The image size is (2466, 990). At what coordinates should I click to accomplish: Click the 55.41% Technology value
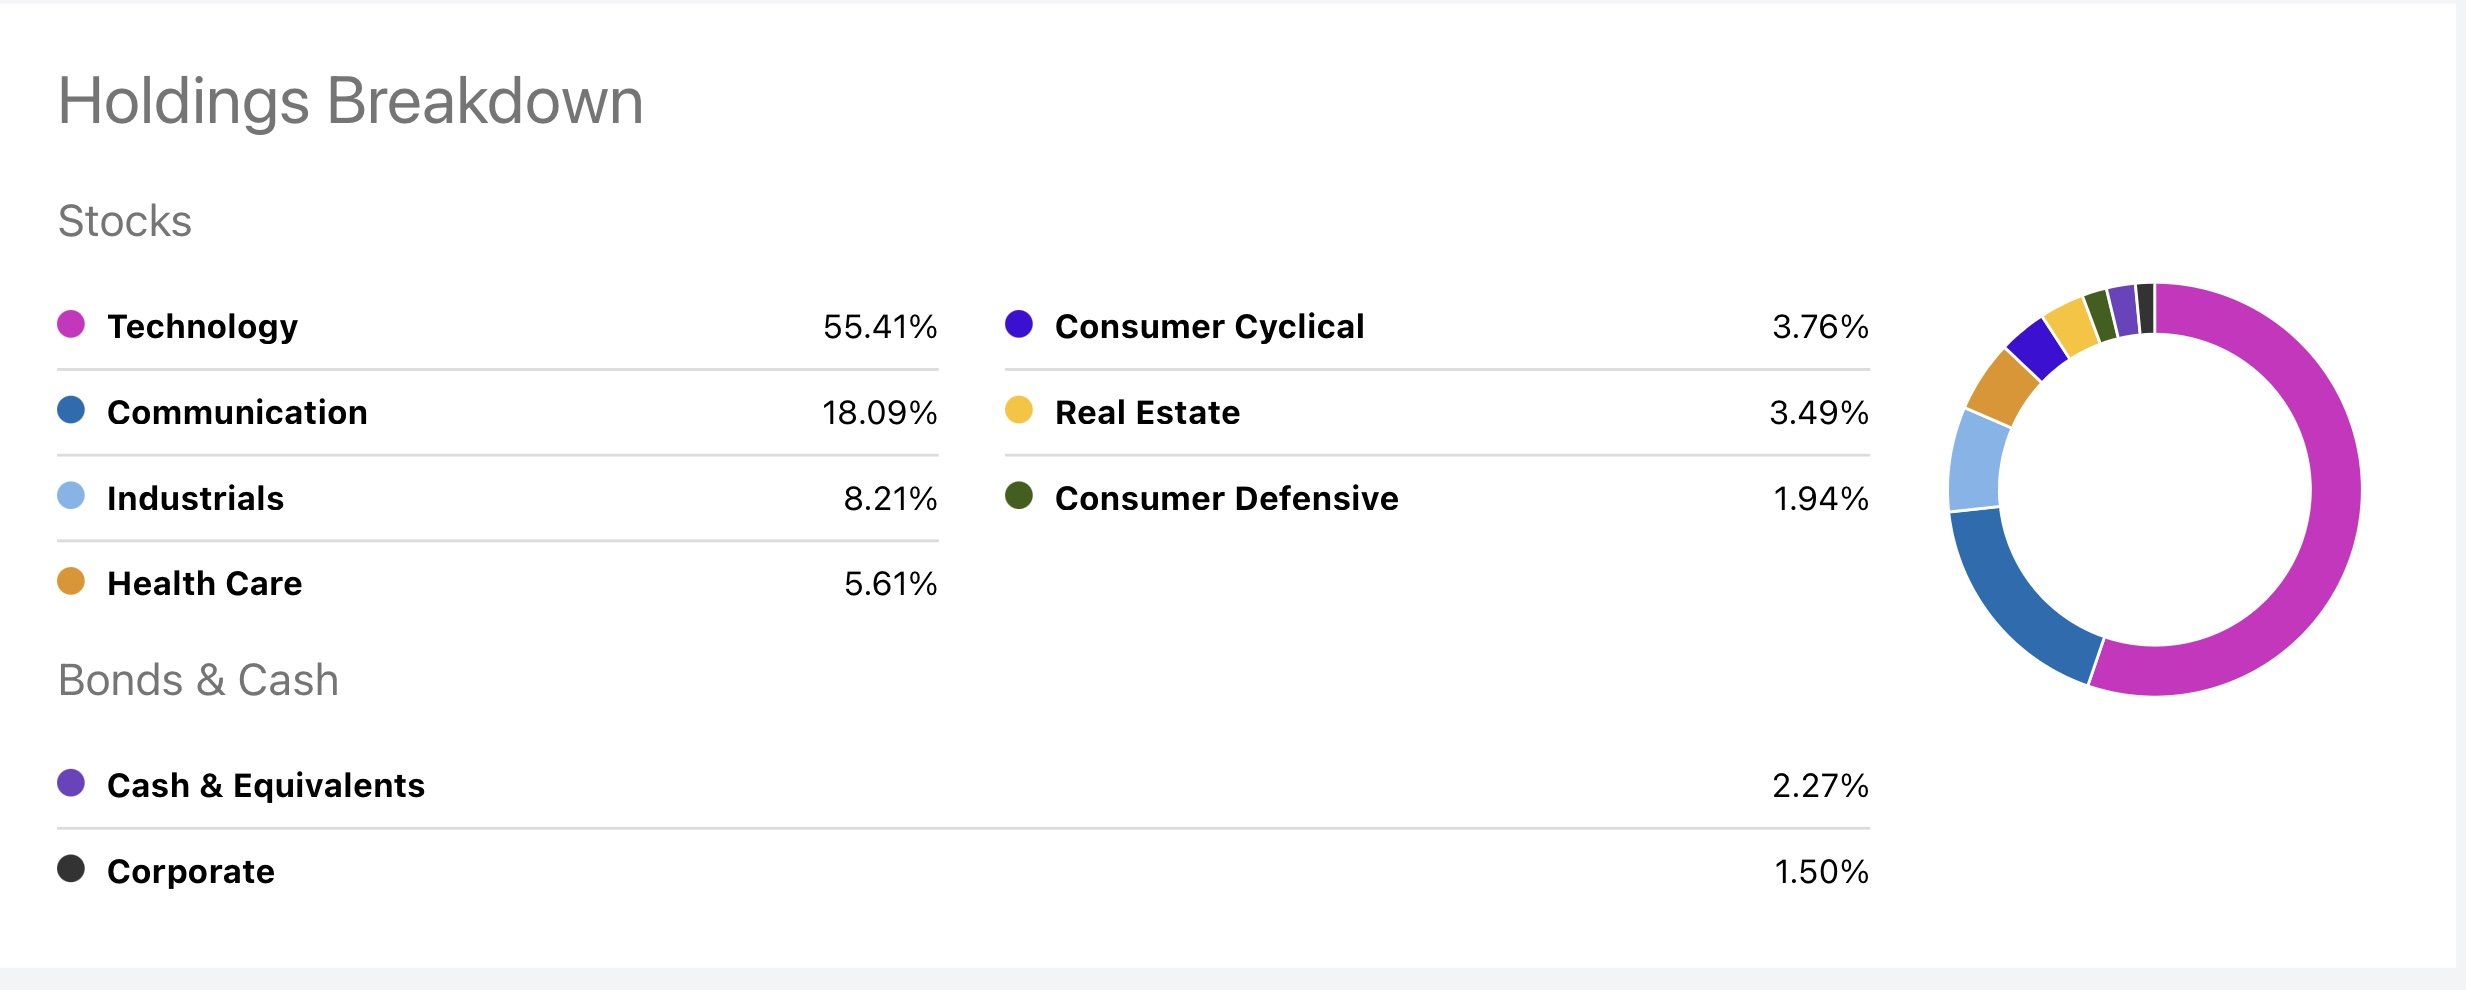880,327
